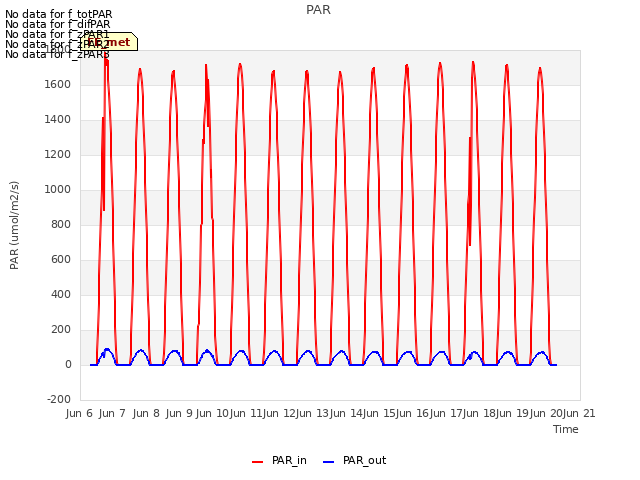Screen dimensions: 640x480
Task: Click the 'No data for f_totPAR' message
Action: pyautogui.click(x=58, y=14)
